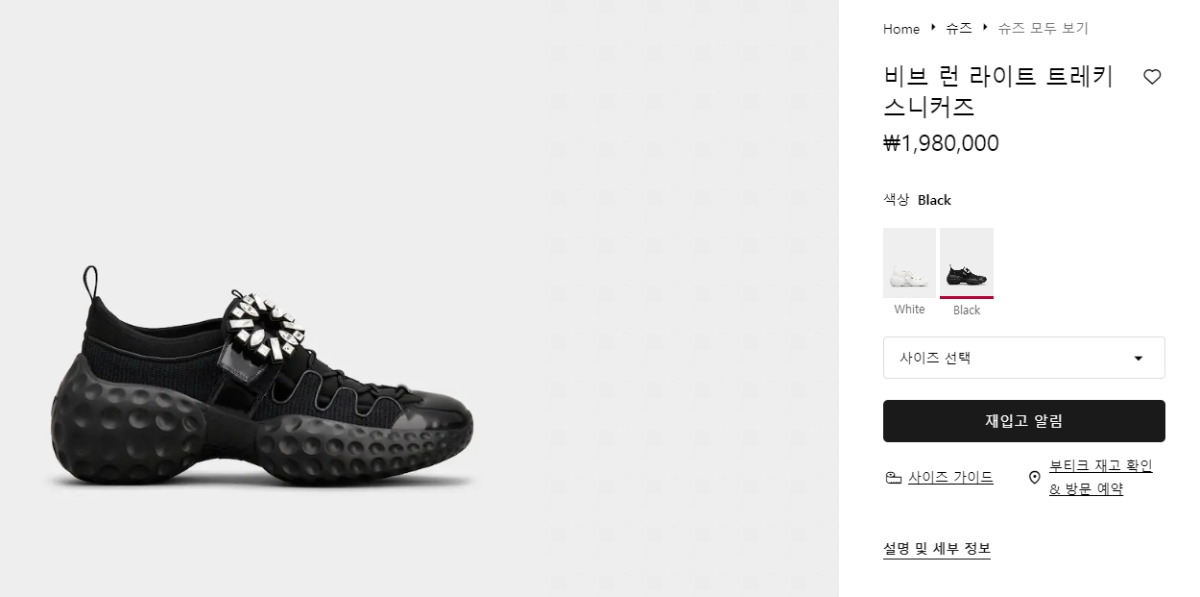Go to Home breadcrumb
The image size is (1200, 597).
(x=901, y=29)
